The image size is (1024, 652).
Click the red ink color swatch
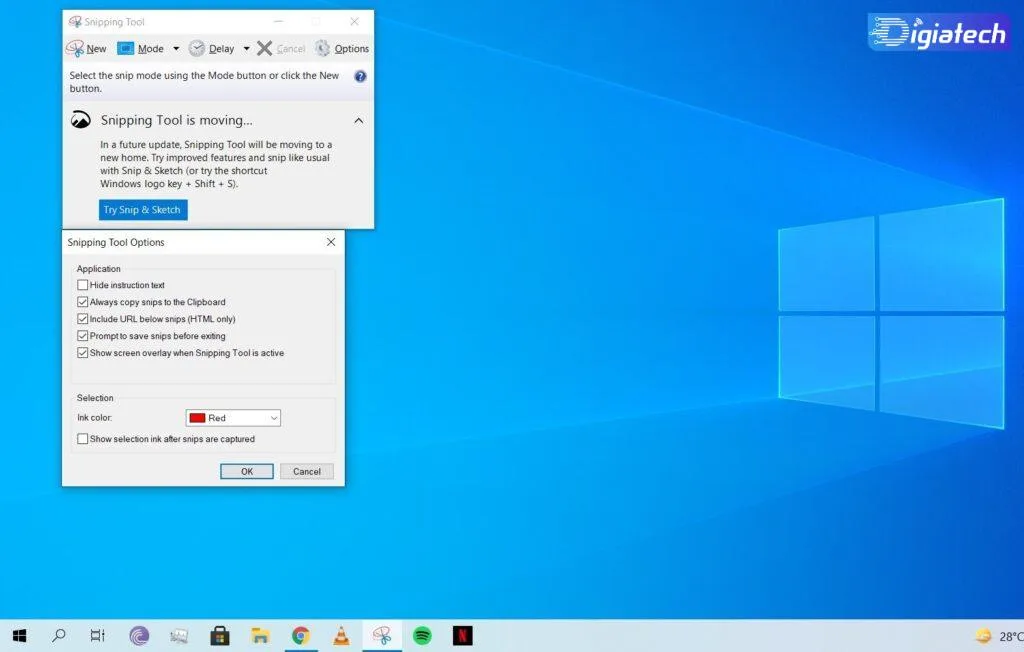[197, 418]
